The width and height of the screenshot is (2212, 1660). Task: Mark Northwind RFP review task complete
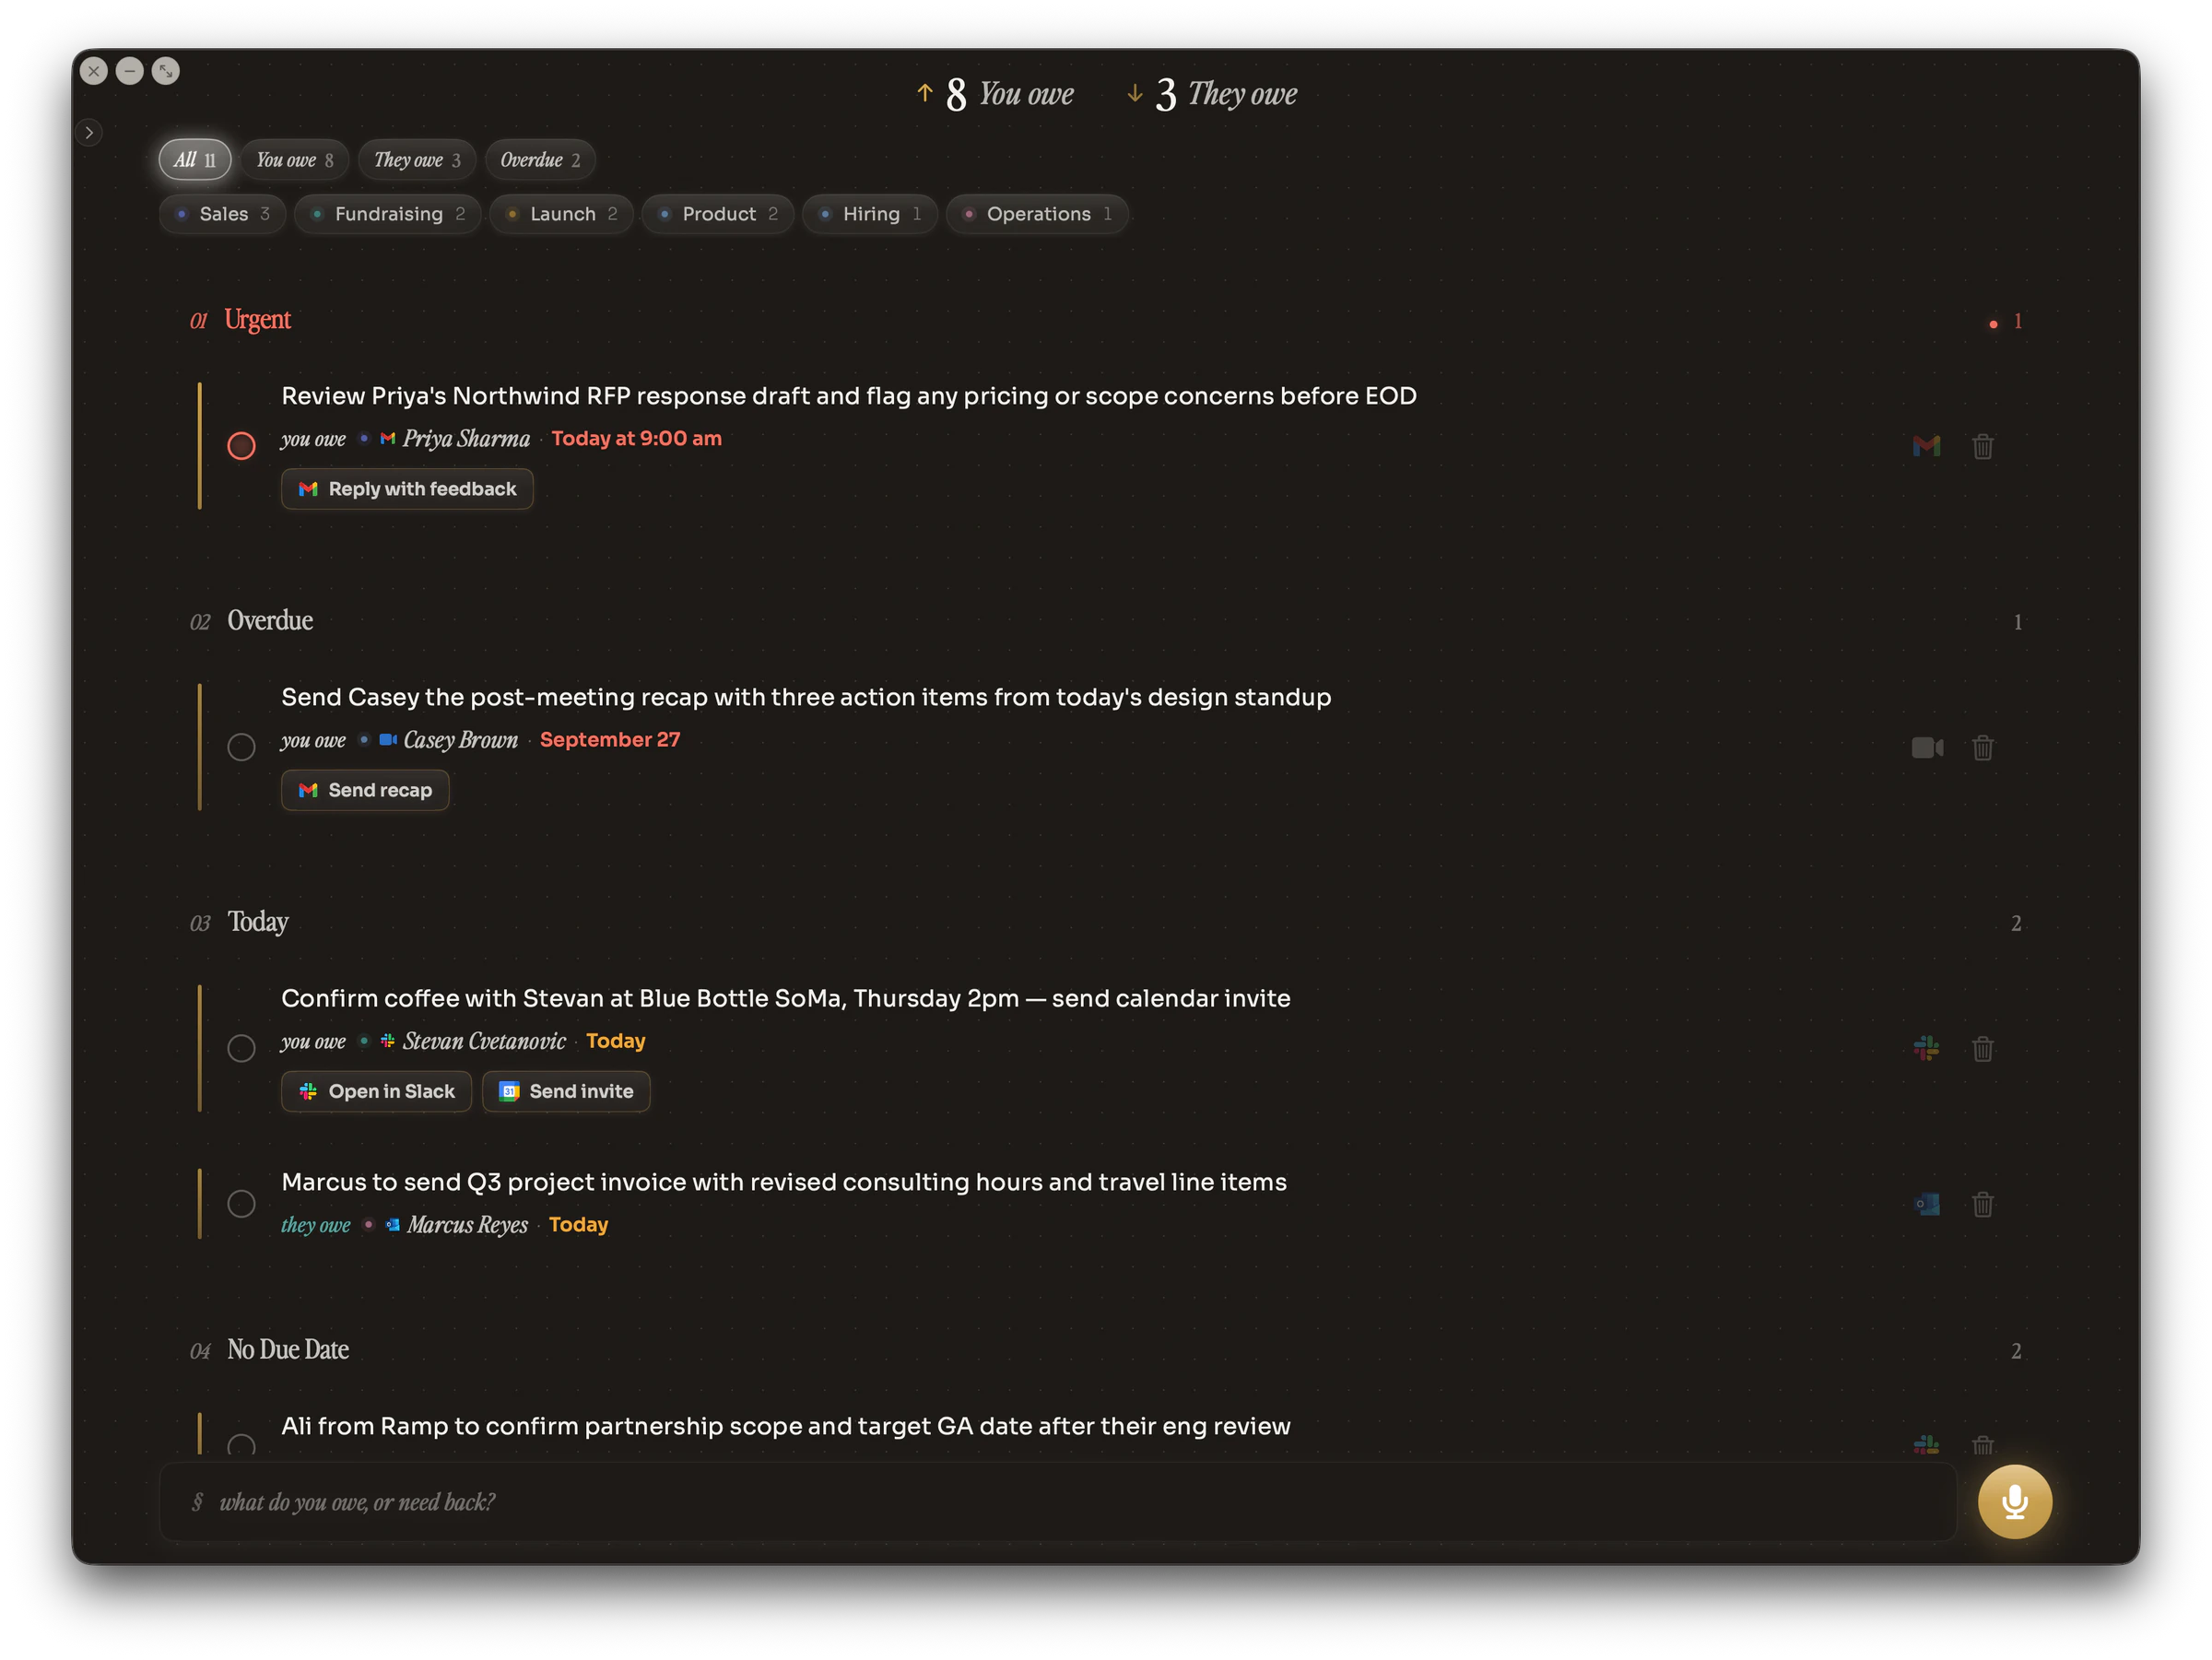click(x=241, y=446)
